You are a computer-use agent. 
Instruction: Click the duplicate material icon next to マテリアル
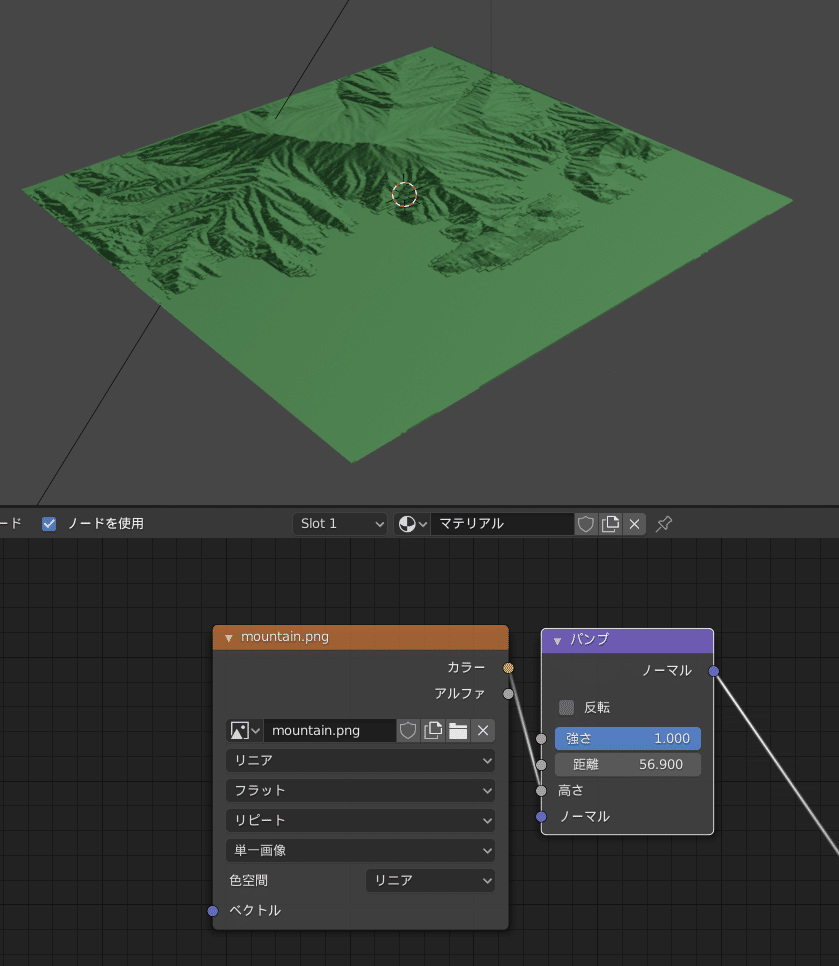click(610, 523)
